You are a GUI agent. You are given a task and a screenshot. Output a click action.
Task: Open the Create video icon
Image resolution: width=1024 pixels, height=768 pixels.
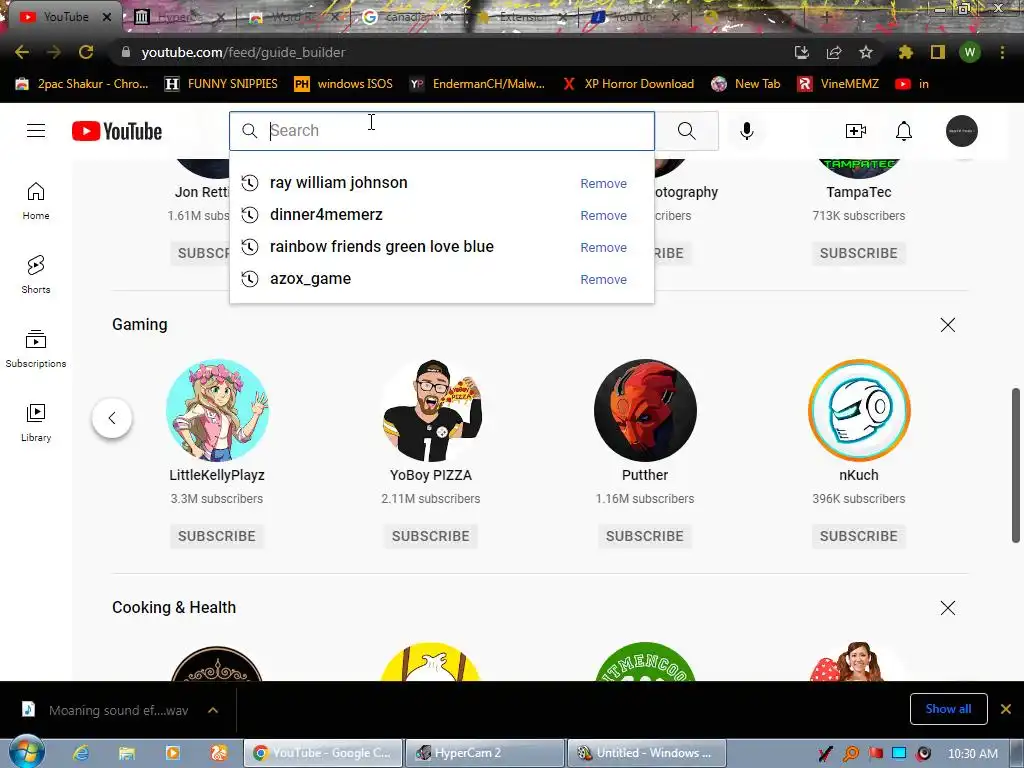pyautogui.click(x=856, y=131)
